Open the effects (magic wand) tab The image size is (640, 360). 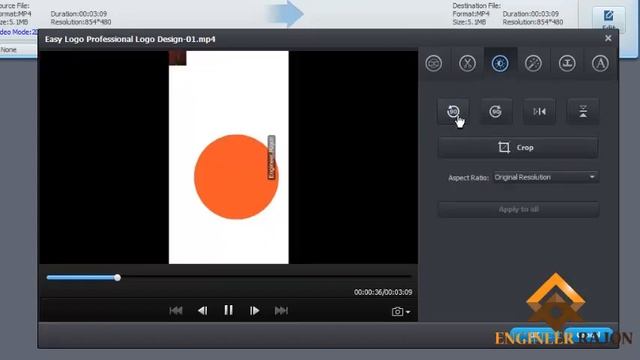(x=533, y=64)
